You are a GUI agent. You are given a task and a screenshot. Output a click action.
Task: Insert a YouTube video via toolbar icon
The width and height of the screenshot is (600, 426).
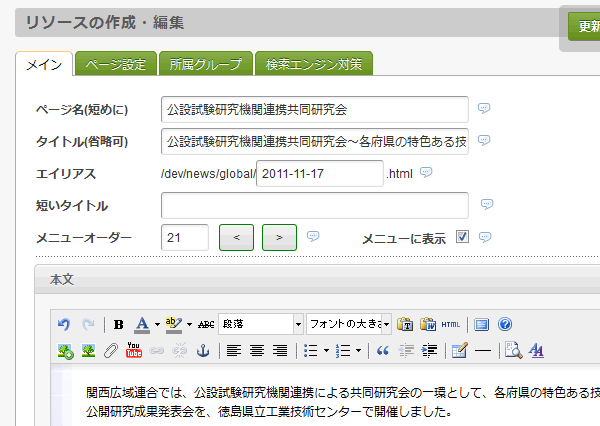pos(133,350)
